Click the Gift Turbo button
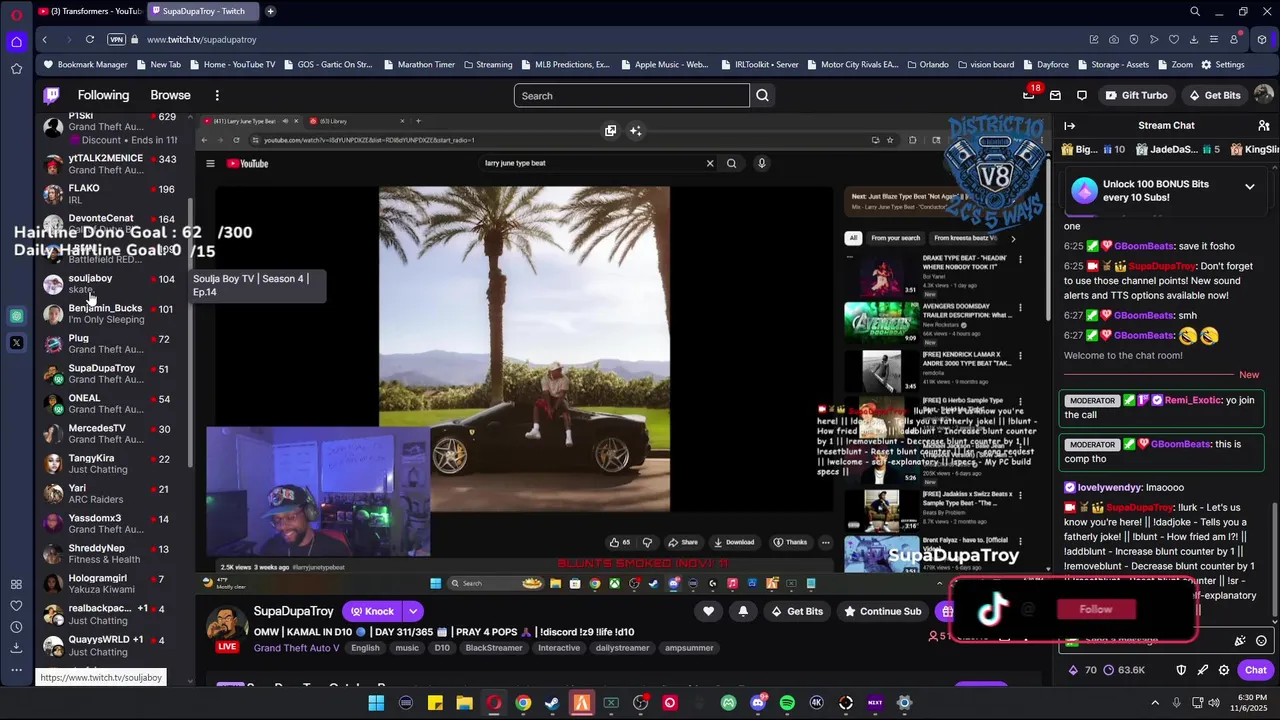This screenshot has width=1280, height=720. (1136, 95)
